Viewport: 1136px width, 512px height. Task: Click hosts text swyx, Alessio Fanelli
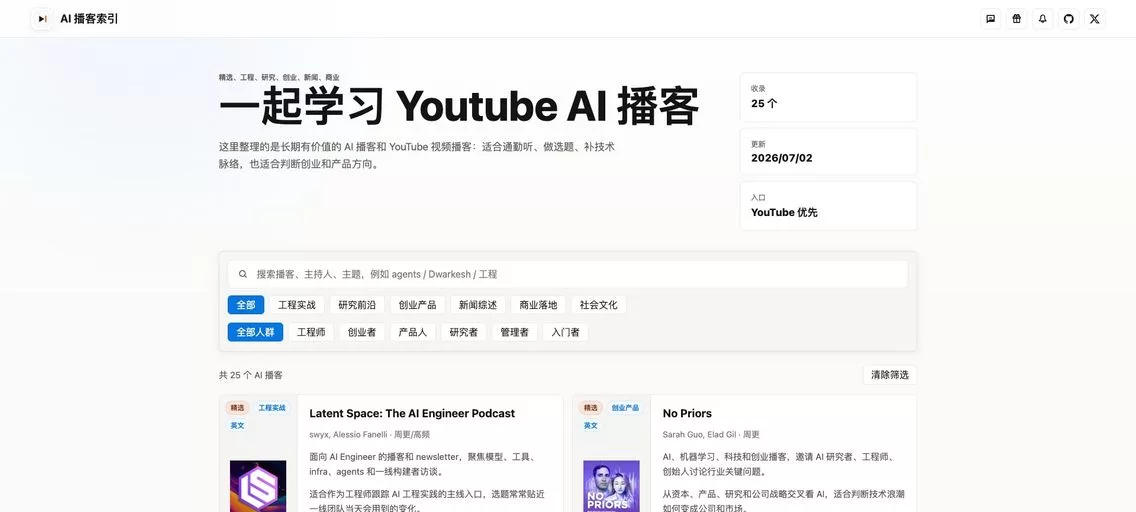click(x=349, y=435)
